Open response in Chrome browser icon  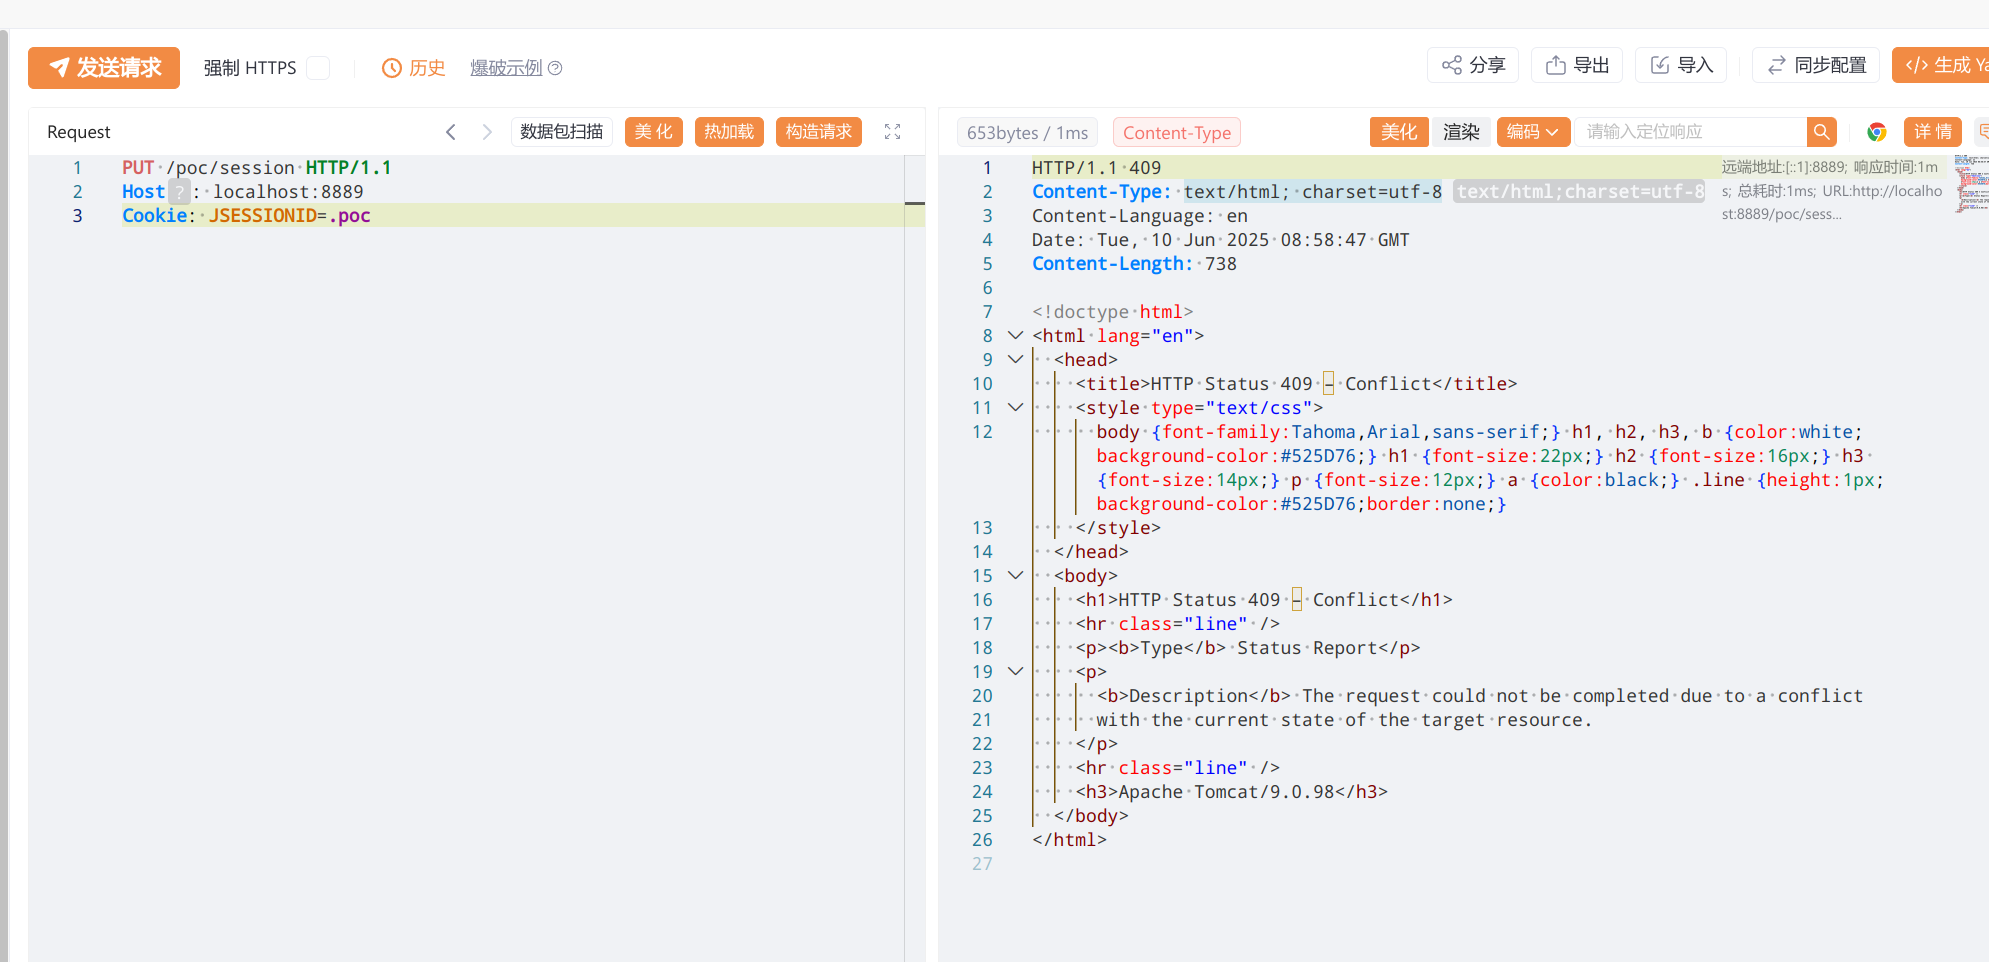pos(1876,132)
